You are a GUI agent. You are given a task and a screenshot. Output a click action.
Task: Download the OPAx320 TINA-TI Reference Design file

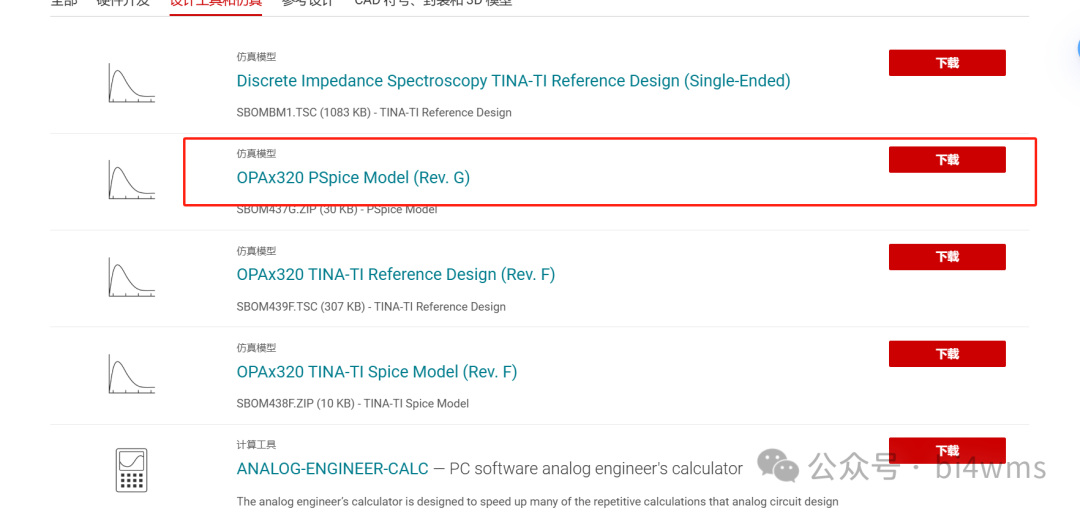point(947,257)
